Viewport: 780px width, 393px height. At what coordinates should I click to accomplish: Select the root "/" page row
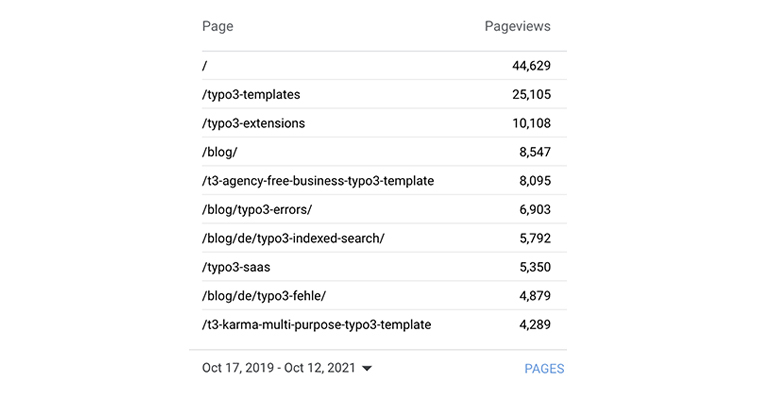tap(384, 66)
